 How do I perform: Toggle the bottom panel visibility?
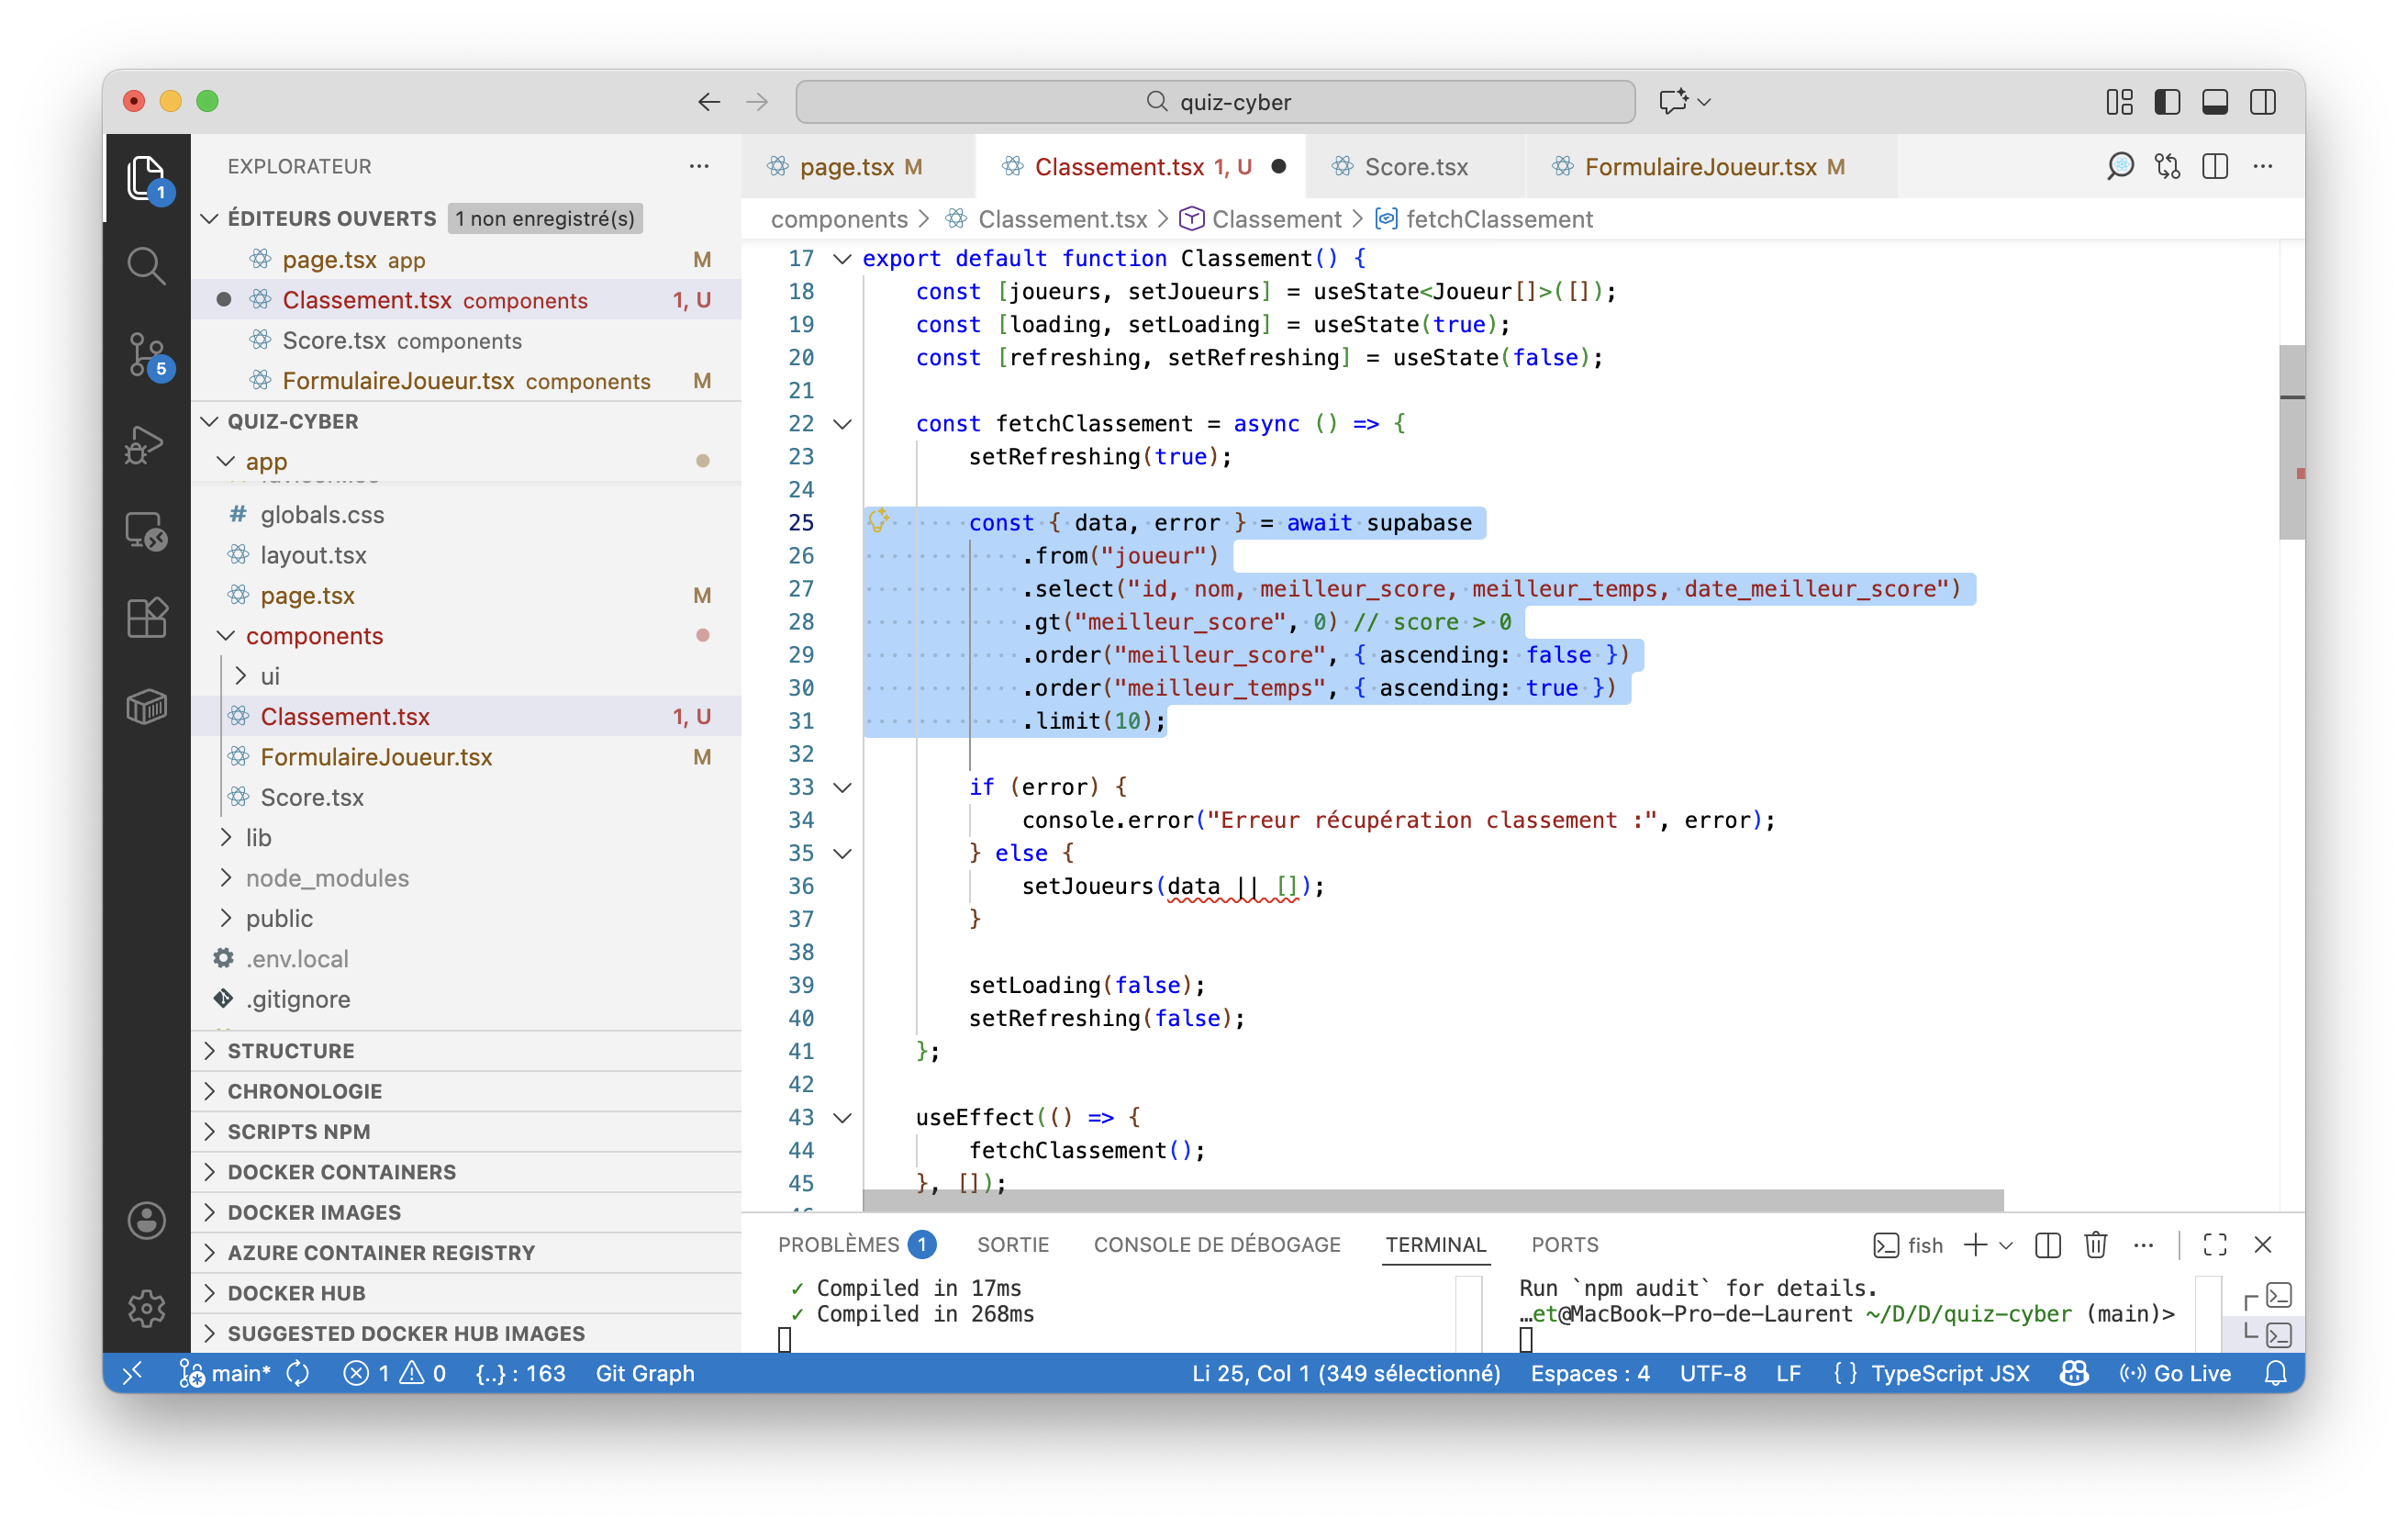click(x=2215, y=102)
